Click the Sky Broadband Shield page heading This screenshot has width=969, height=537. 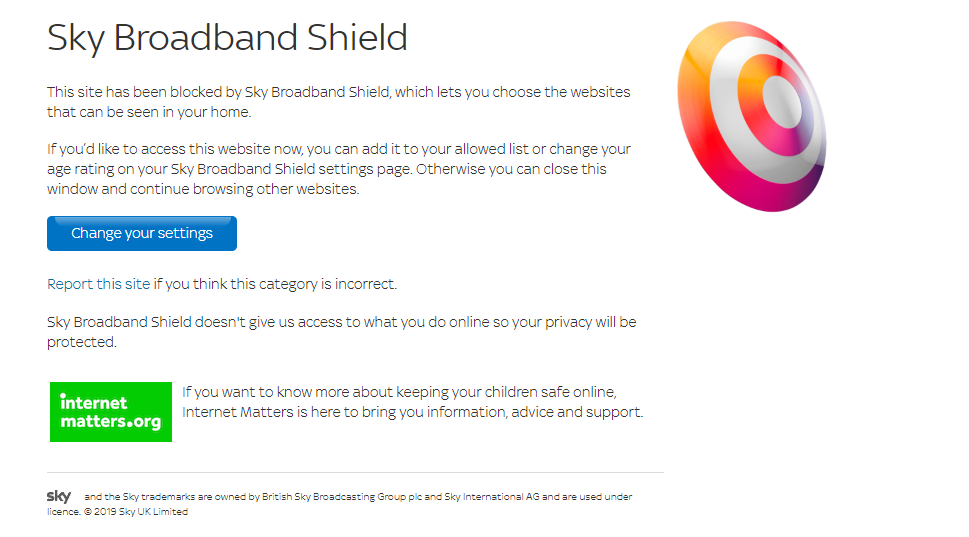227,38
